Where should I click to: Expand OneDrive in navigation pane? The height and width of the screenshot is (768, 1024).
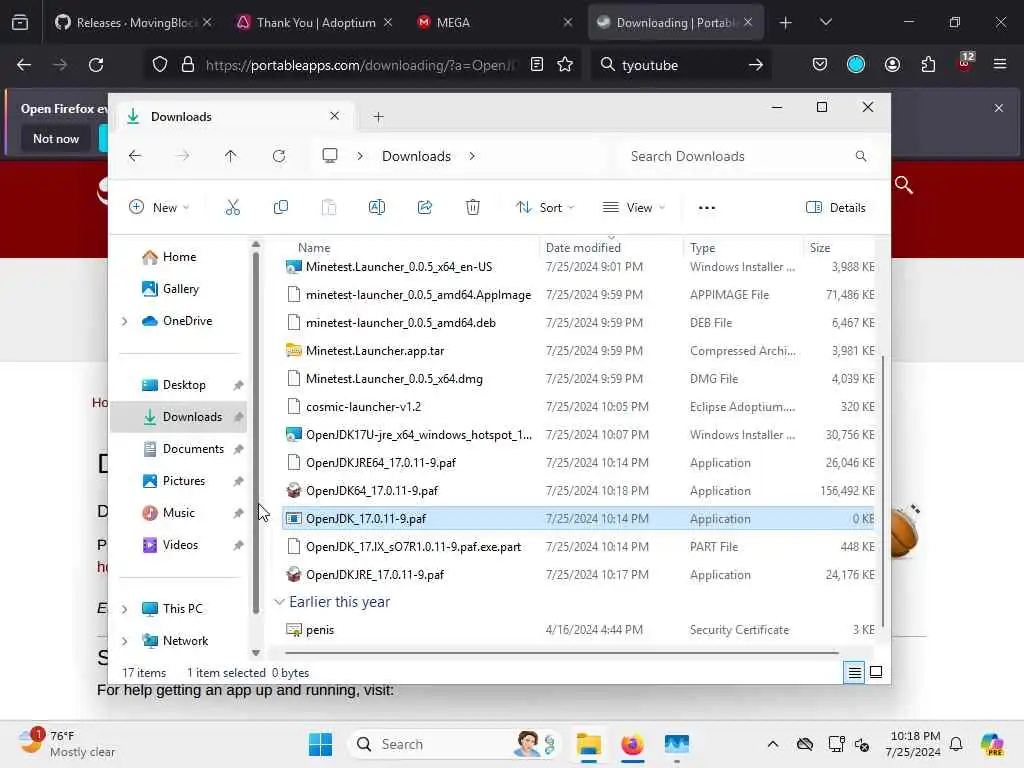click(x=125, y=321)
